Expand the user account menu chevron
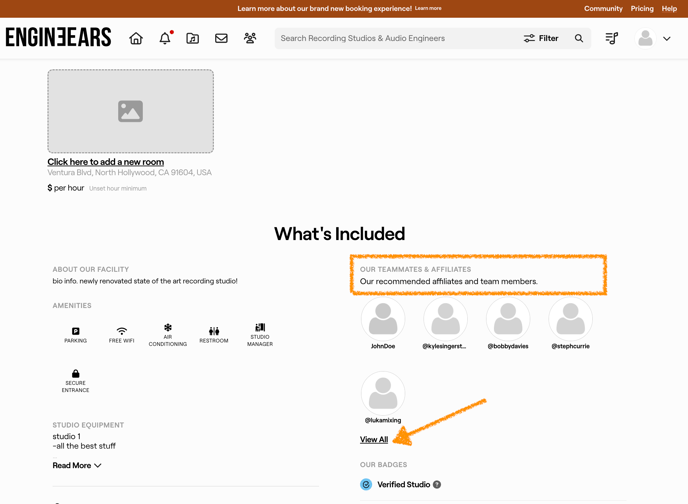The height and width of the screenshot is (504, 688). 667,39
